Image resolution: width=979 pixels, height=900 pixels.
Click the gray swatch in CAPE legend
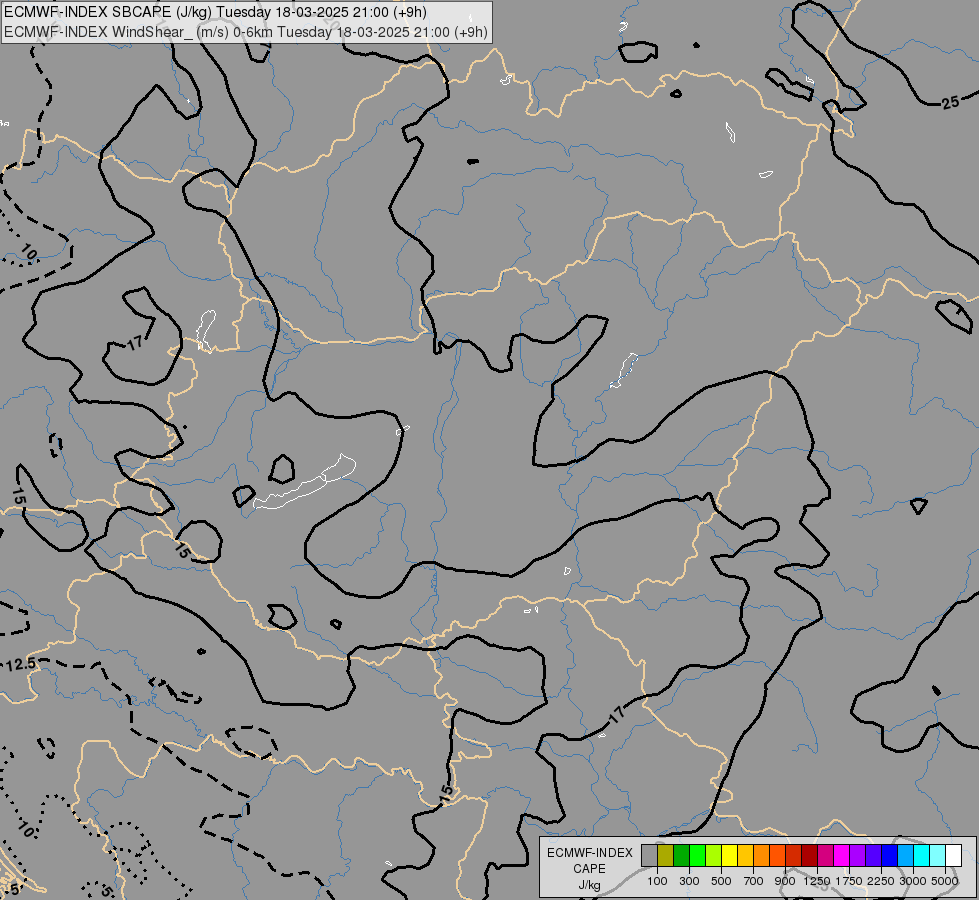coord(649,856)
